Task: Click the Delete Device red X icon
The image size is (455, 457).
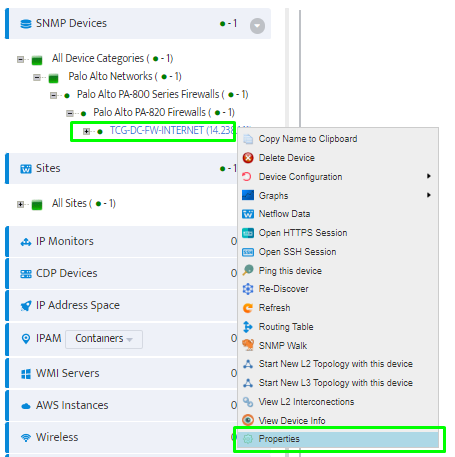Action: tap(248, 157)
